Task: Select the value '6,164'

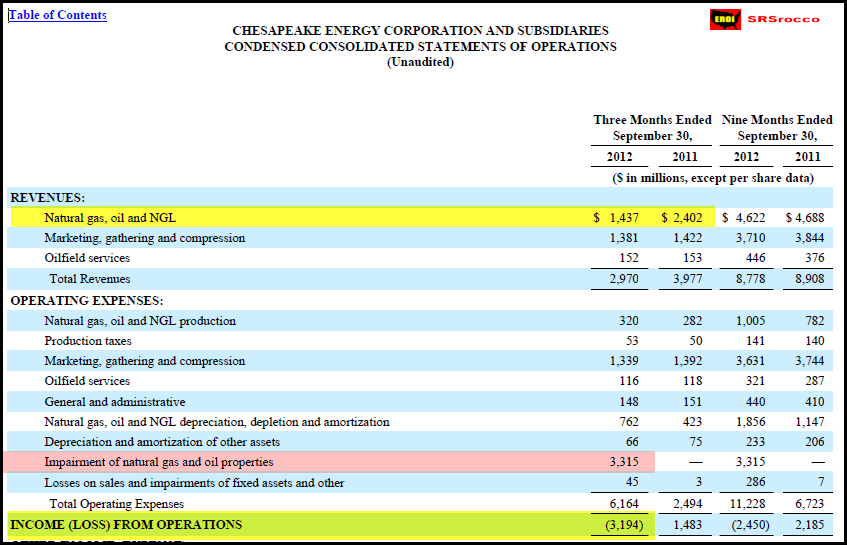Action: 624,504
